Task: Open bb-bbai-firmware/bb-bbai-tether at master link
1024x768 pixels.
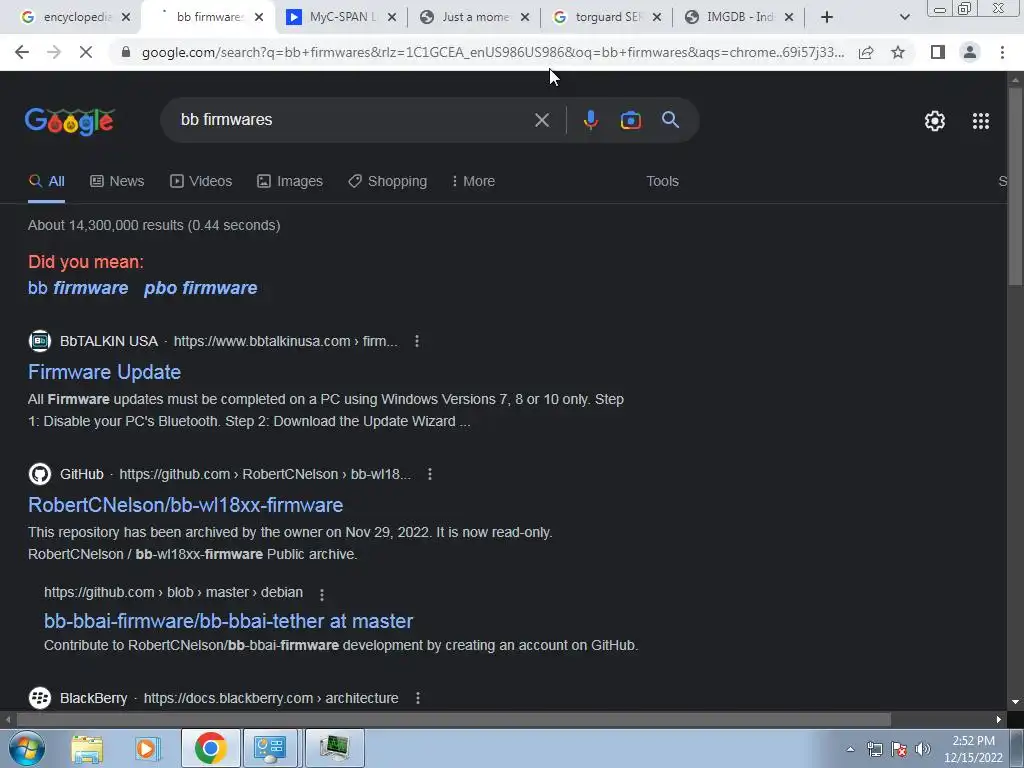Action: 229,621
